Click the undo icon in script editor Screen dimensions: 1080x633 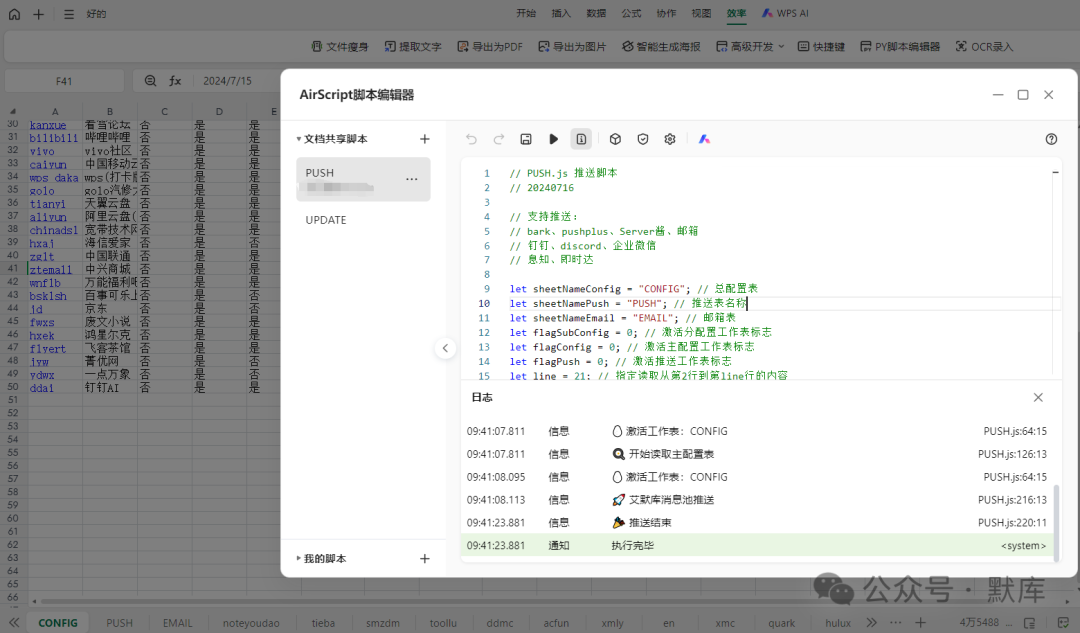471,139
